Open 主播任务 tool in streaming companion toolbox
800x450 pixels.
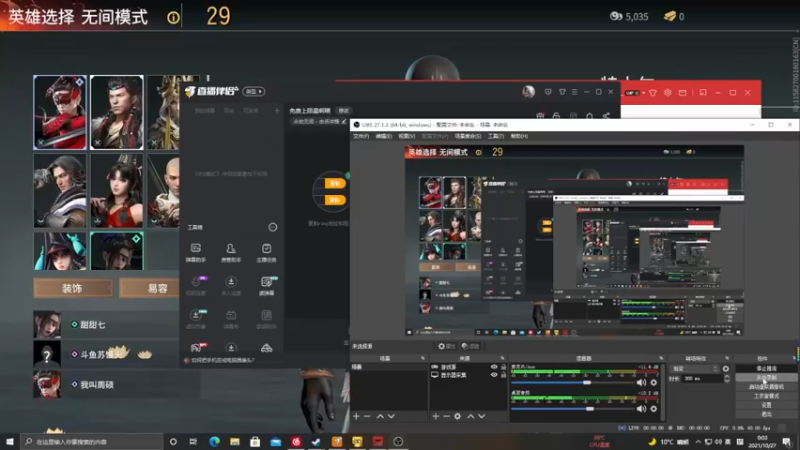point(266,253)
